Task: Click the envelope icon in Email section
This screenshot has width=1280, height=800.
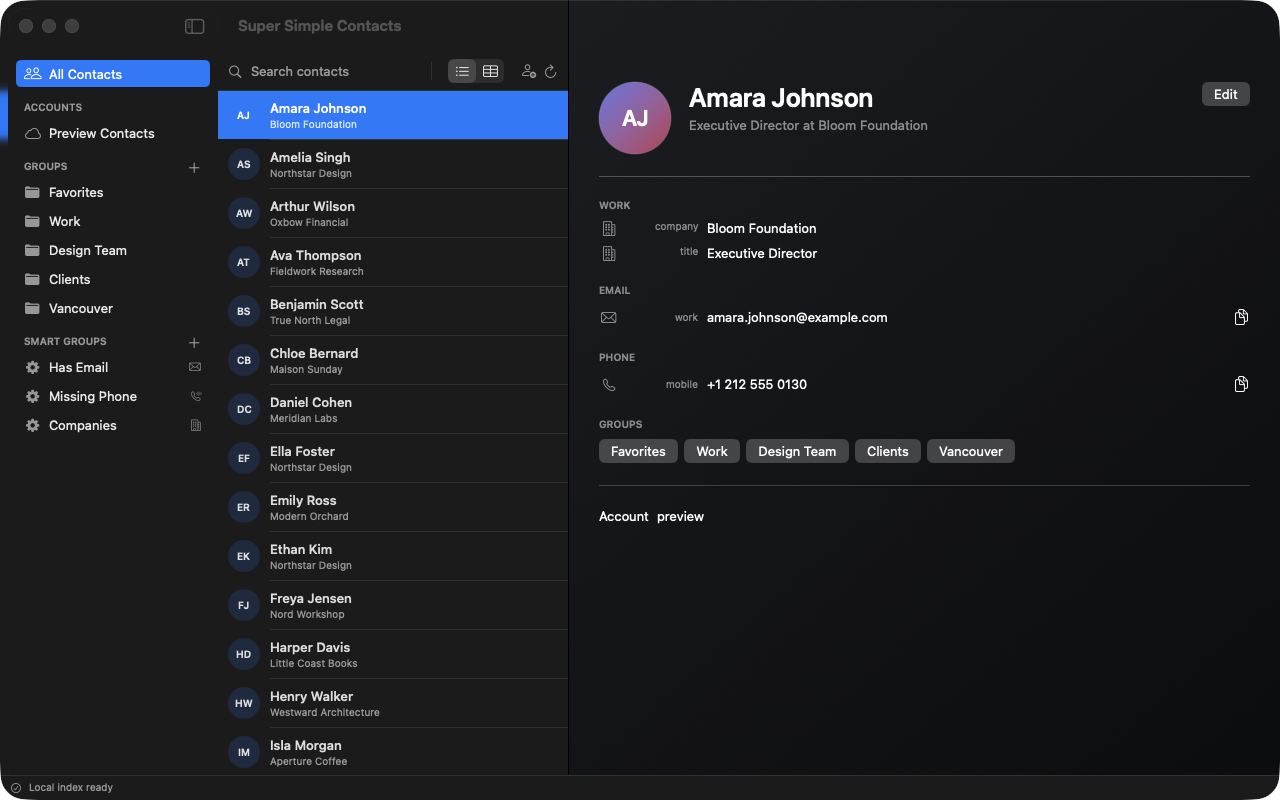Action: [609, 317]
